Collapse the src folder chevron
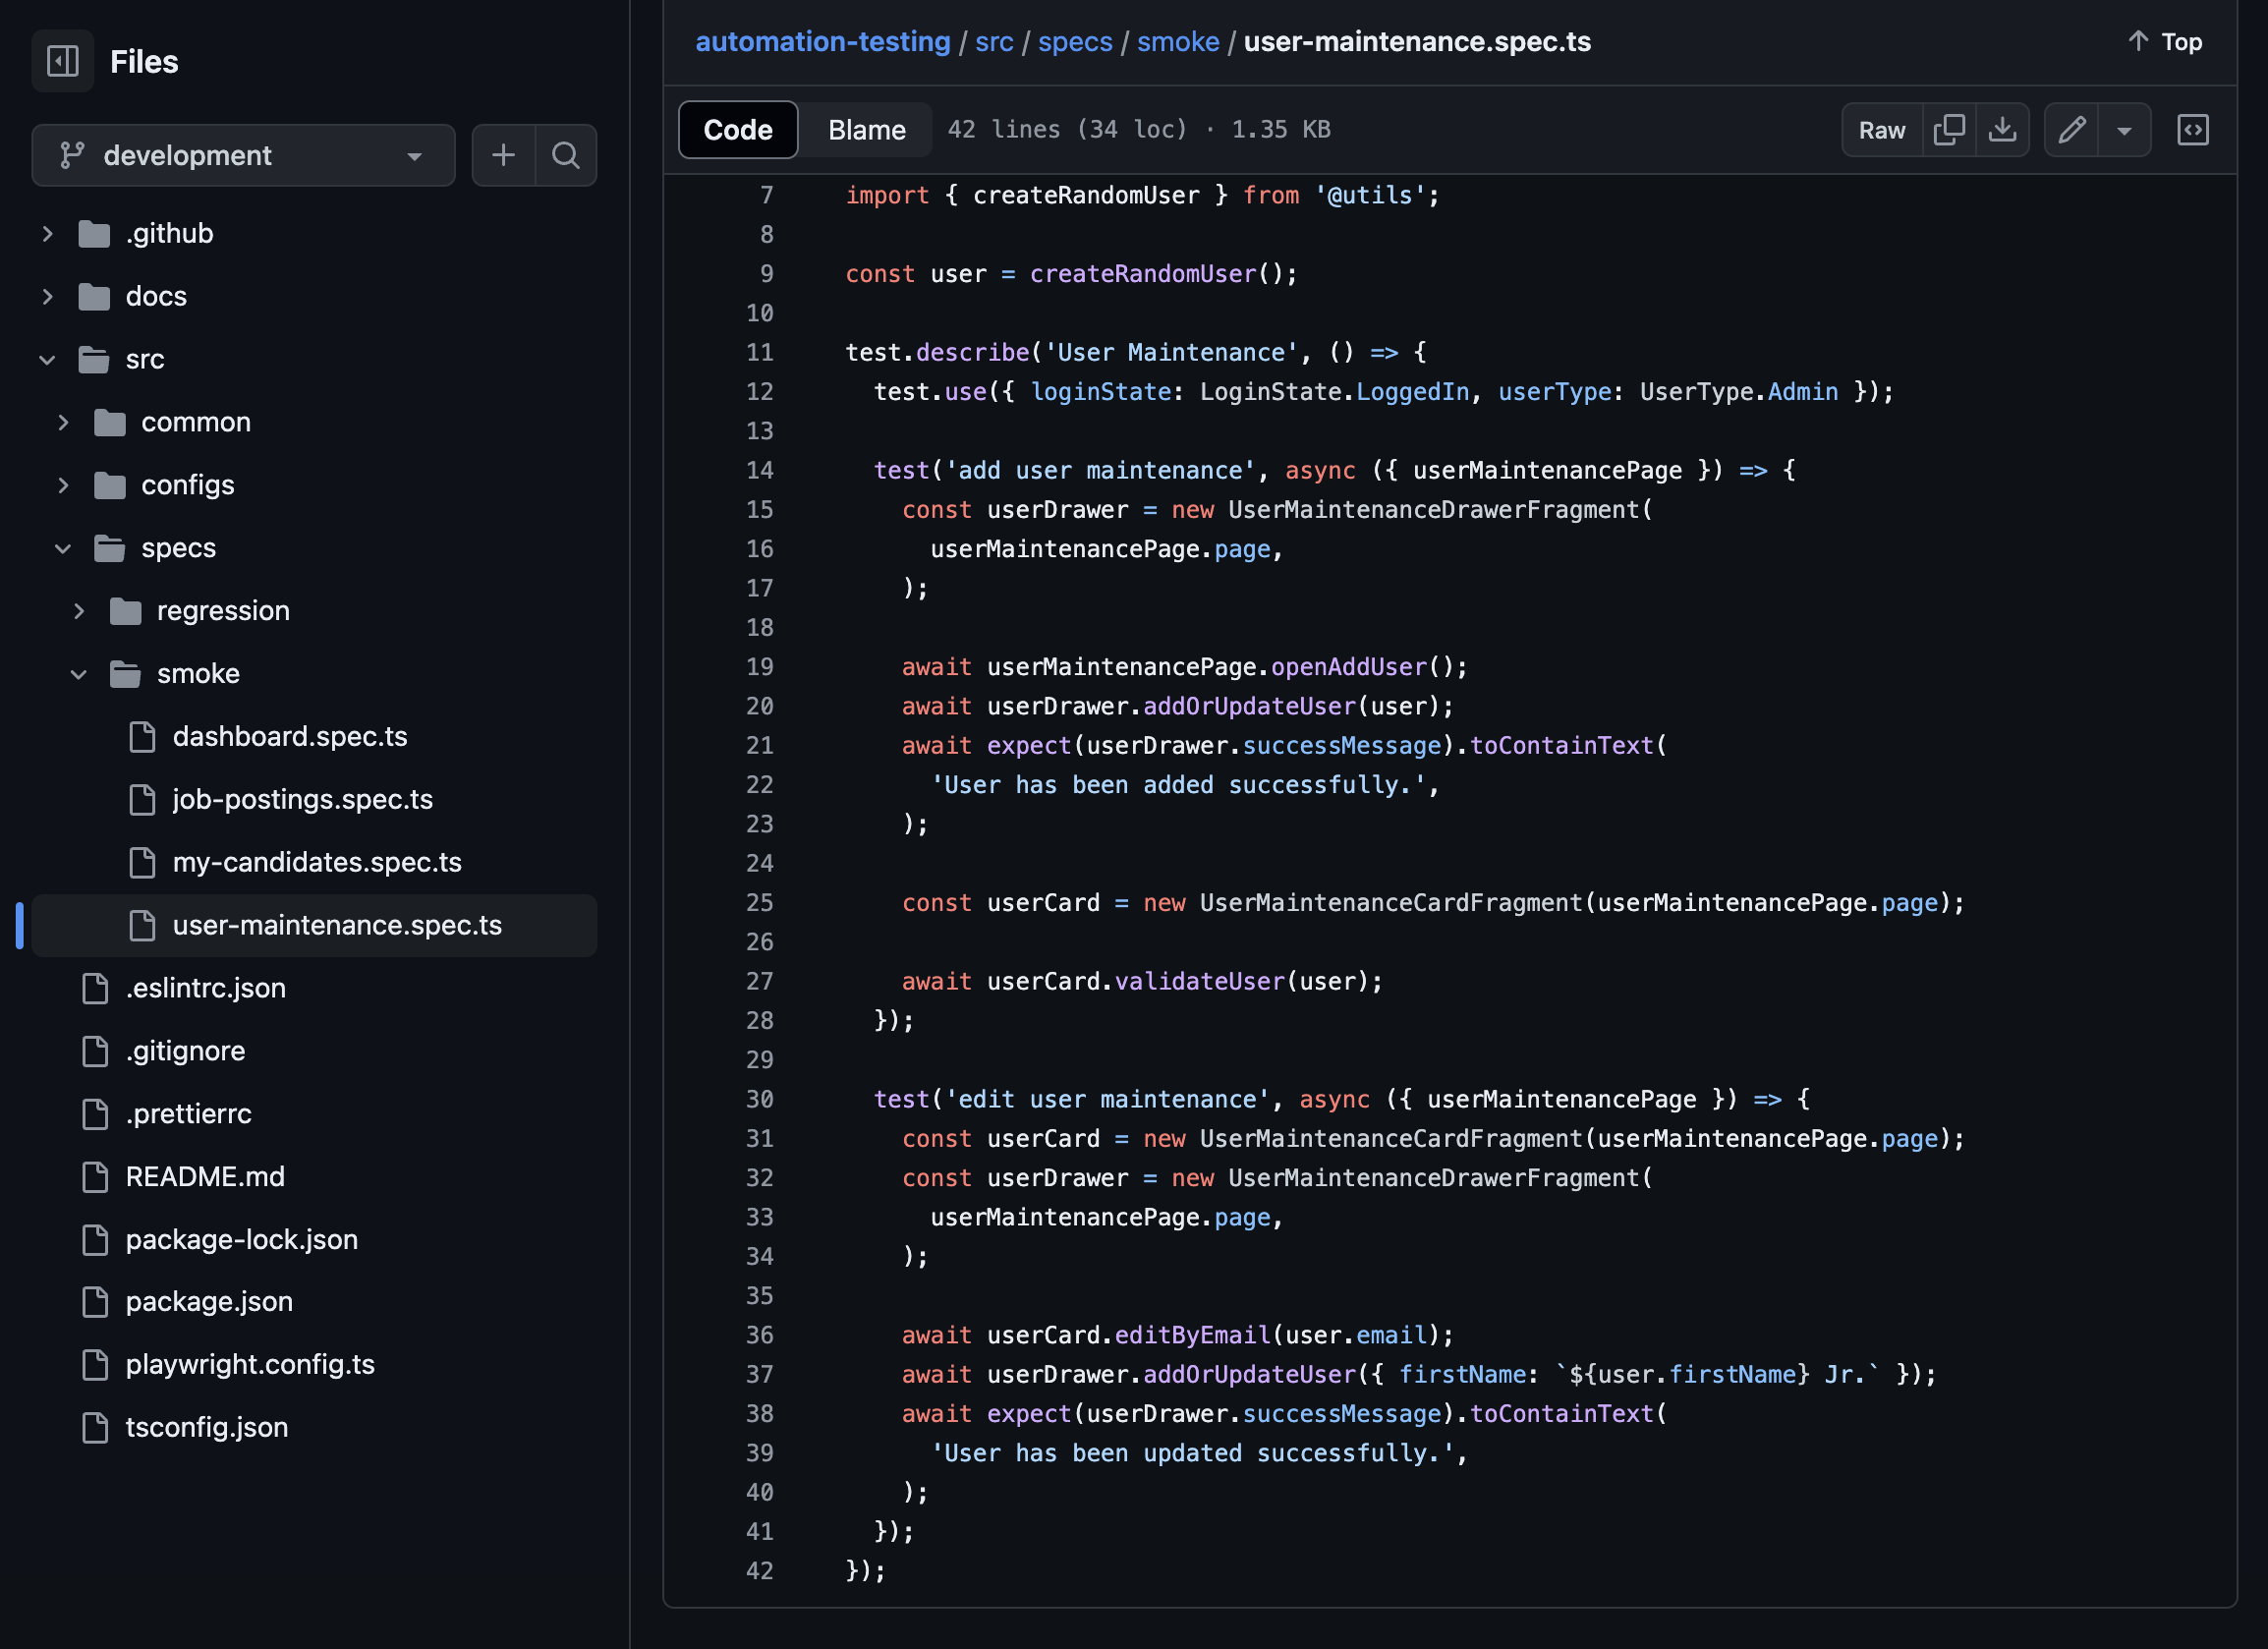The image size is (2268, 1649). [47, 359]
